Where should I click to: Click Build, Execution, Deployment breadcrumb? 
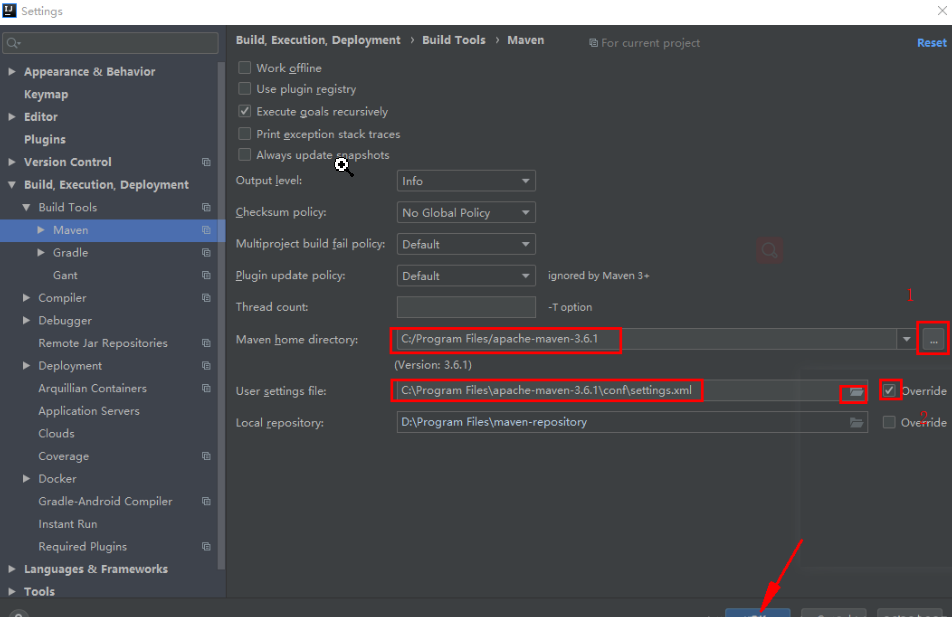[318, 40]
